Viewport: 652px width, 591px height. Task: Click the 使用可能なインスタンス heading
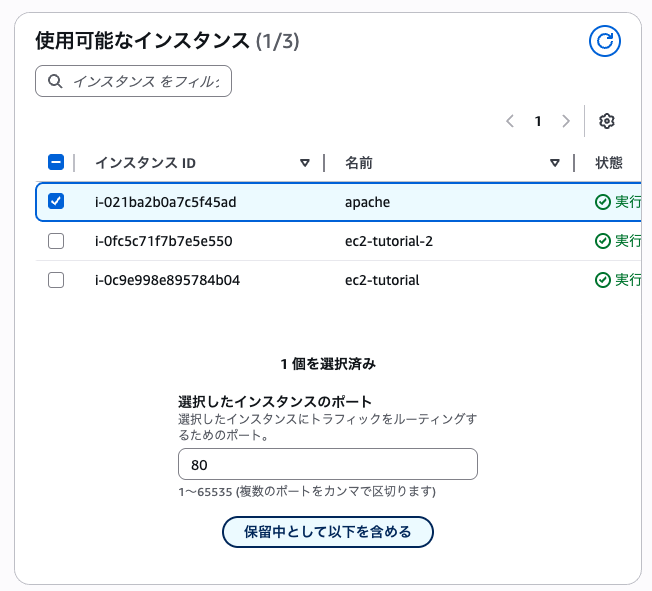tap(143, 41)
